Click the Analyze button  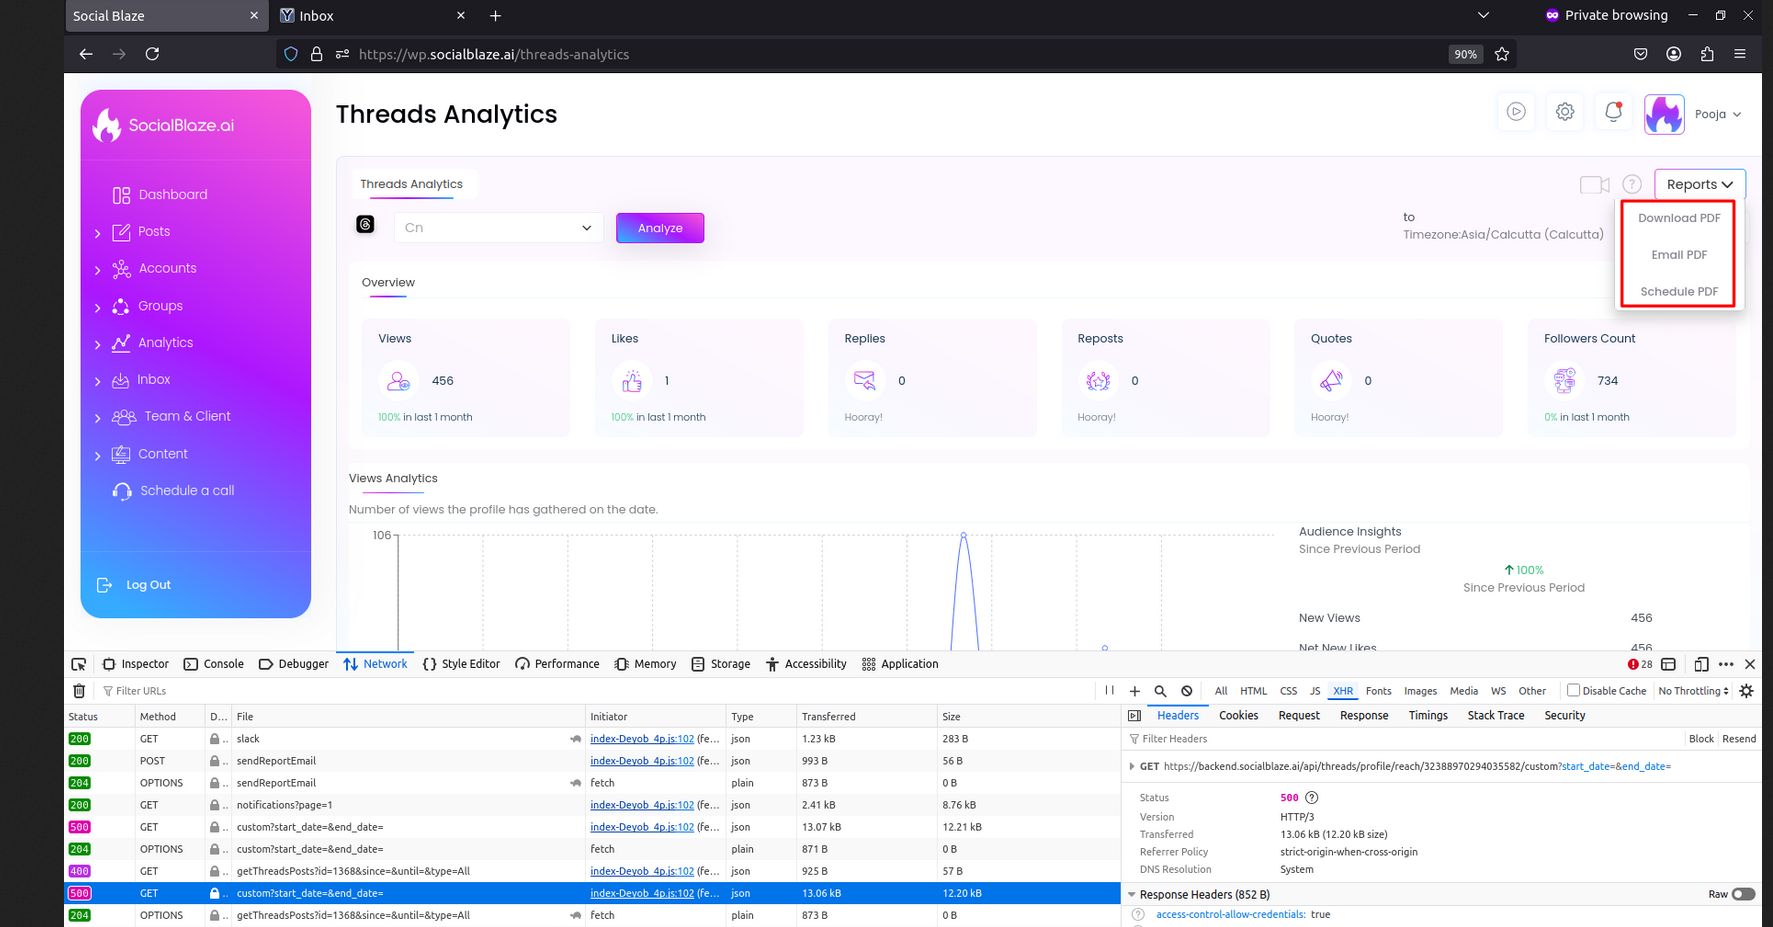coord(659,228)
